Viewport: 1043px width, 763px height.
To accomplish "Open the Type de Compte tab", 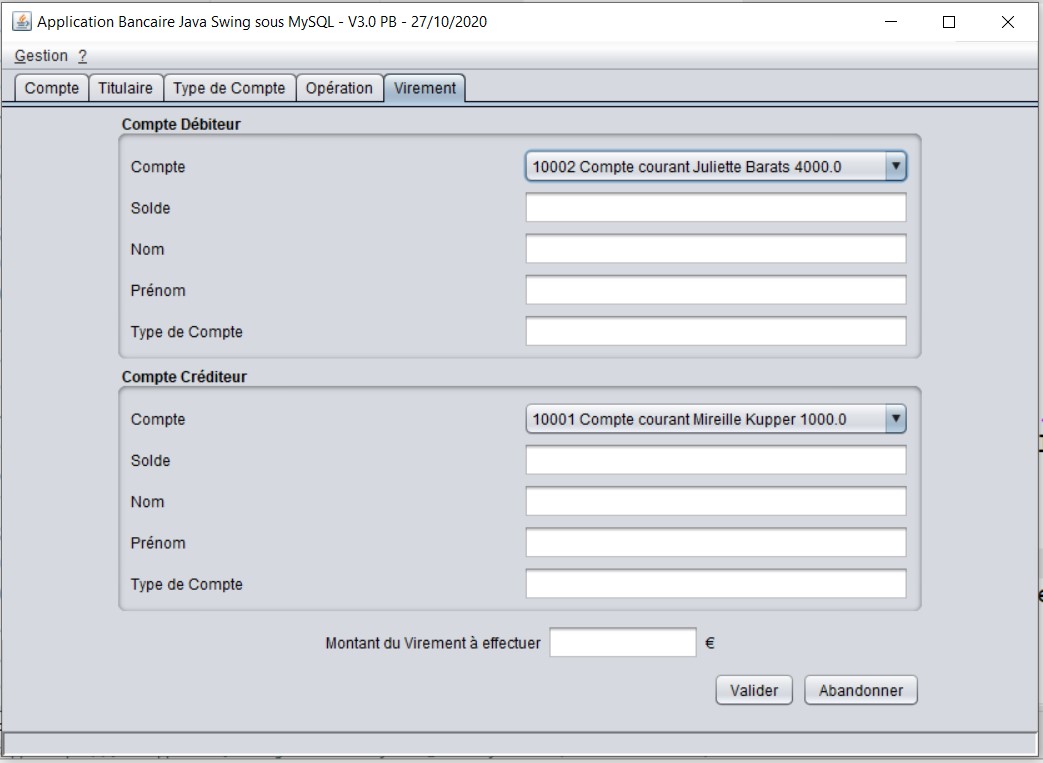I will (x=229, y=88).
